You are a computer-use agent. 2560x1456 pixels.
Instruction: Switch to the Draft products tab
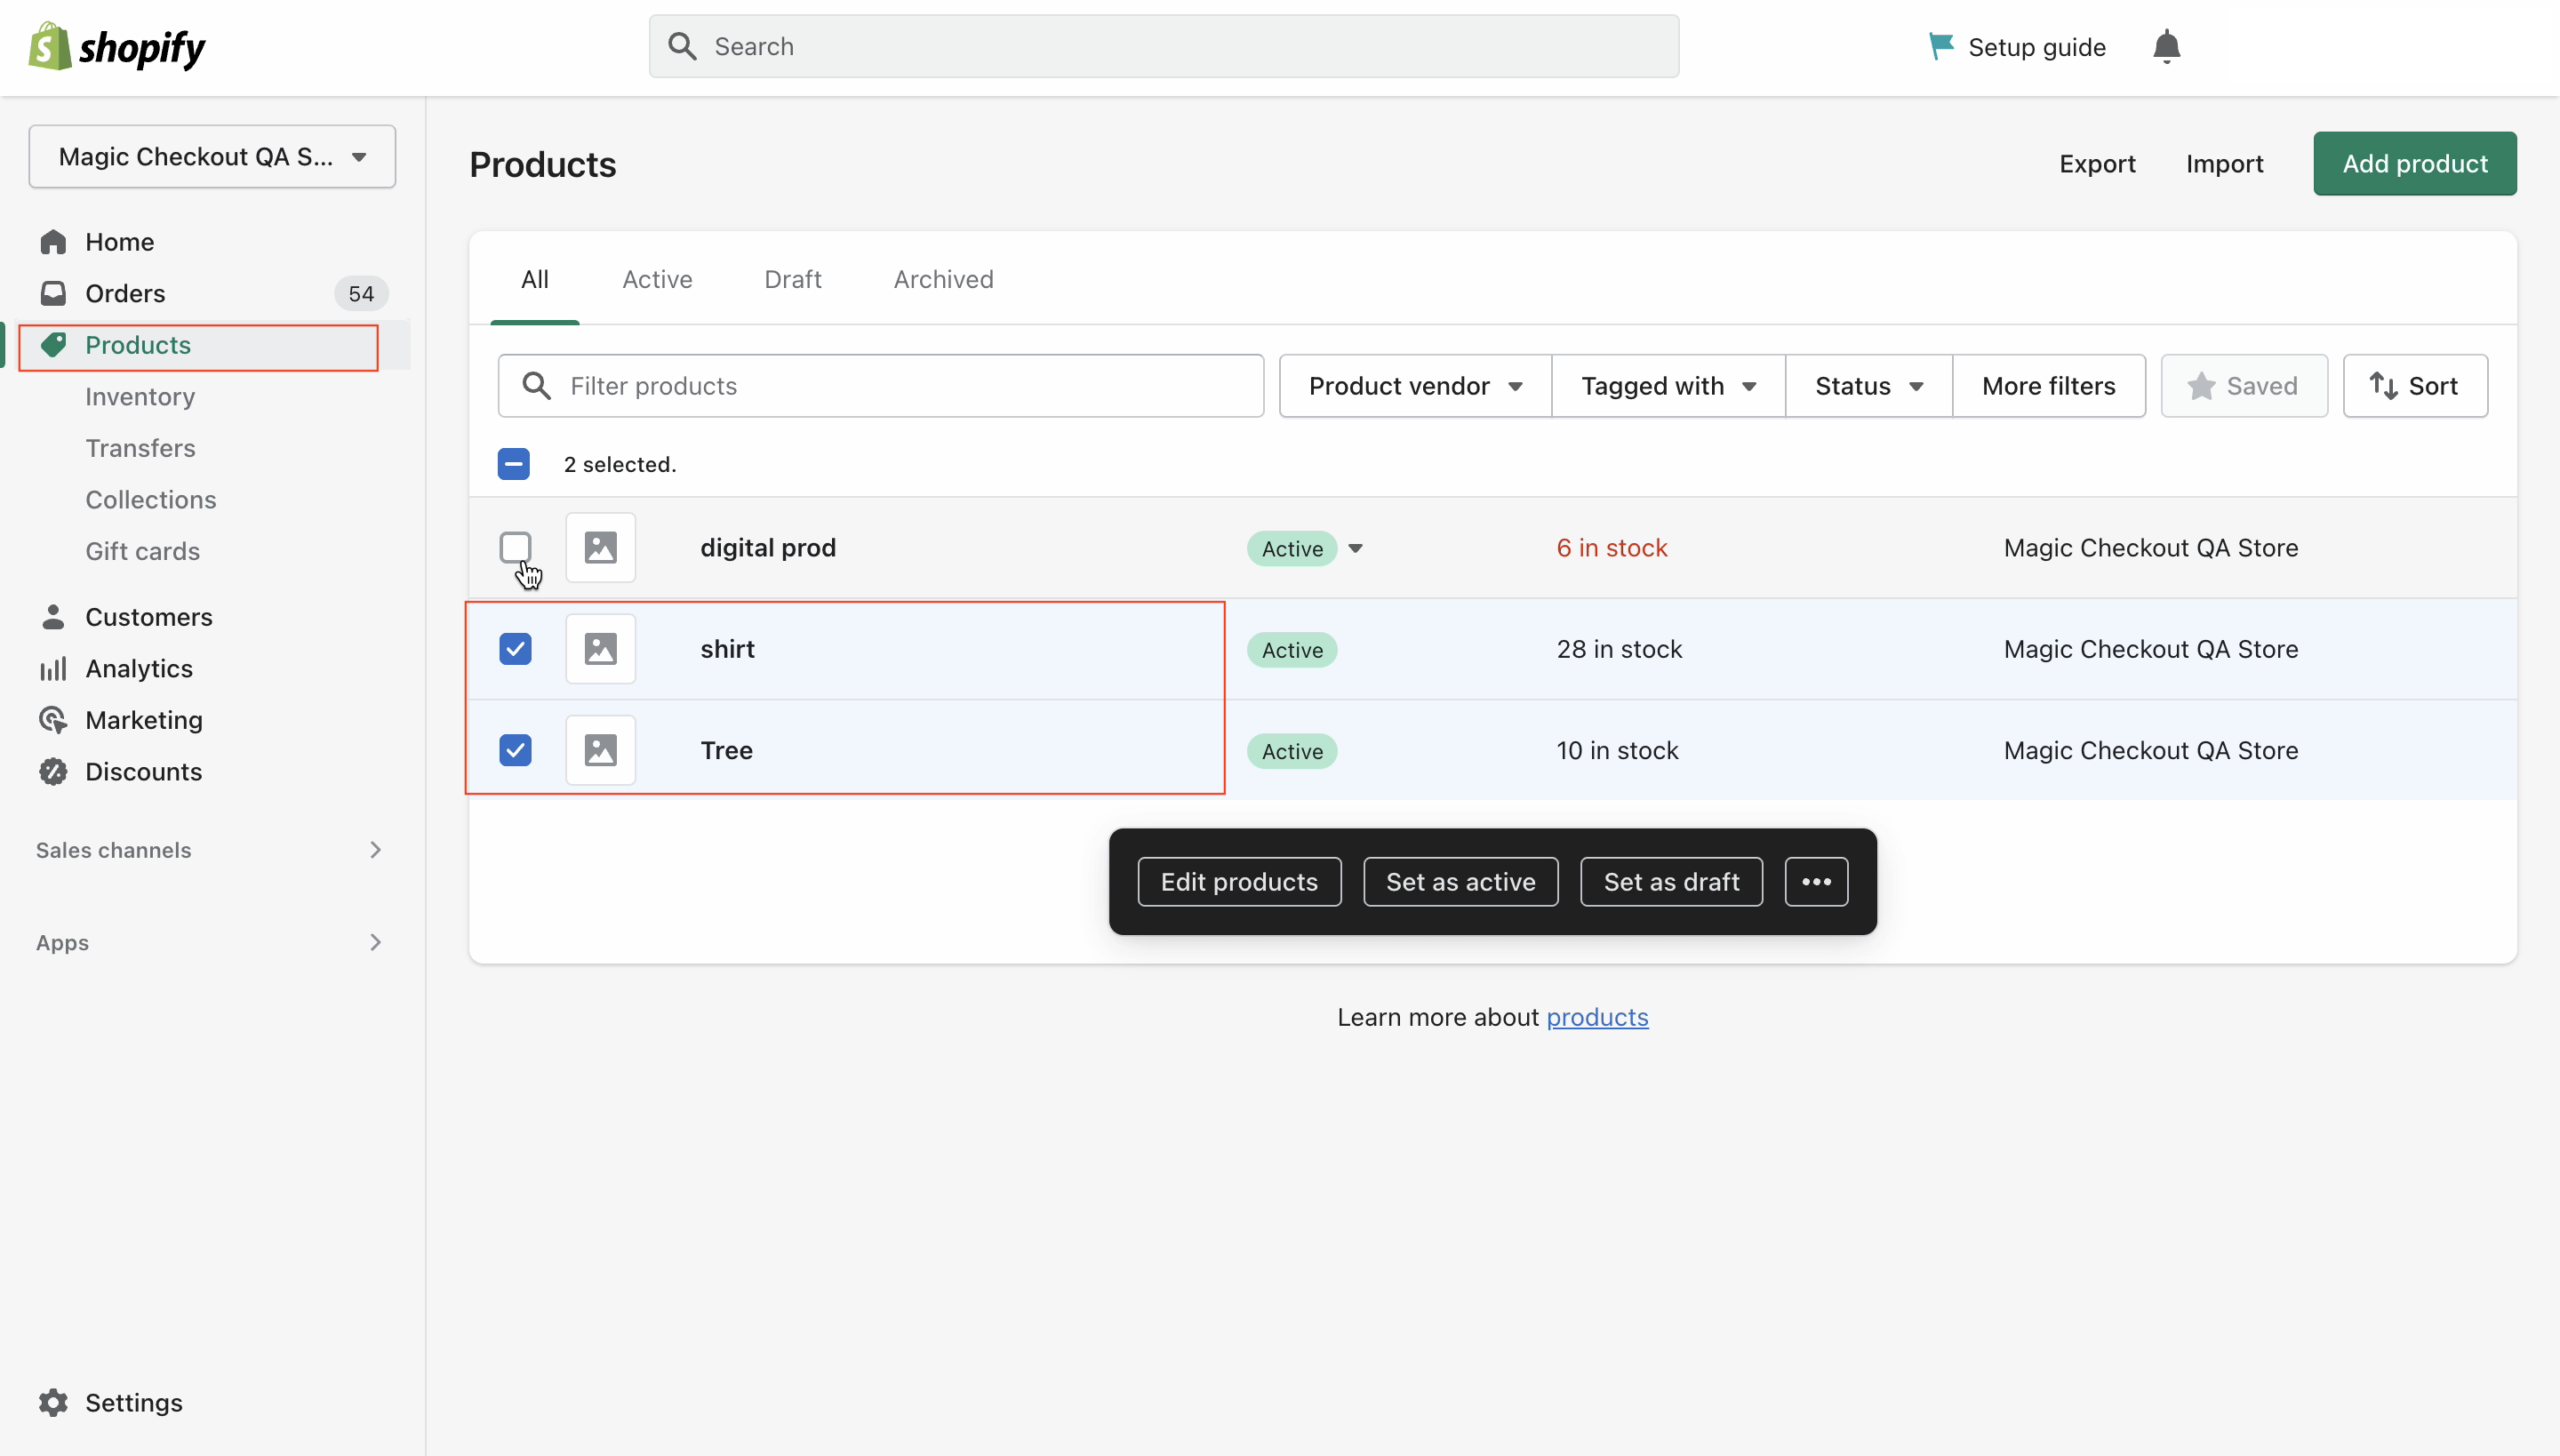[x=793, y=280]
